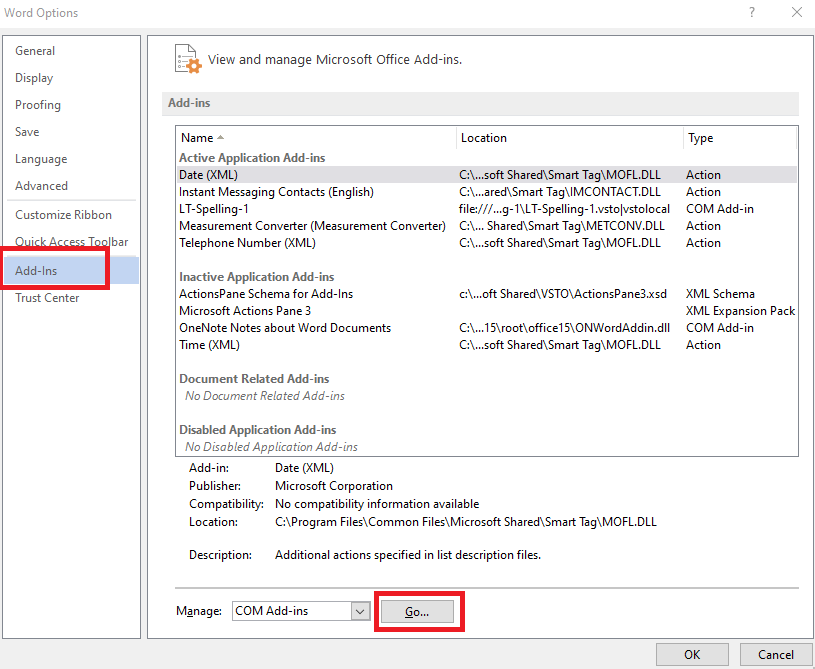
Task: Expand the Manage COM Add-ins dropdown
Action: (x=360, y=611)
